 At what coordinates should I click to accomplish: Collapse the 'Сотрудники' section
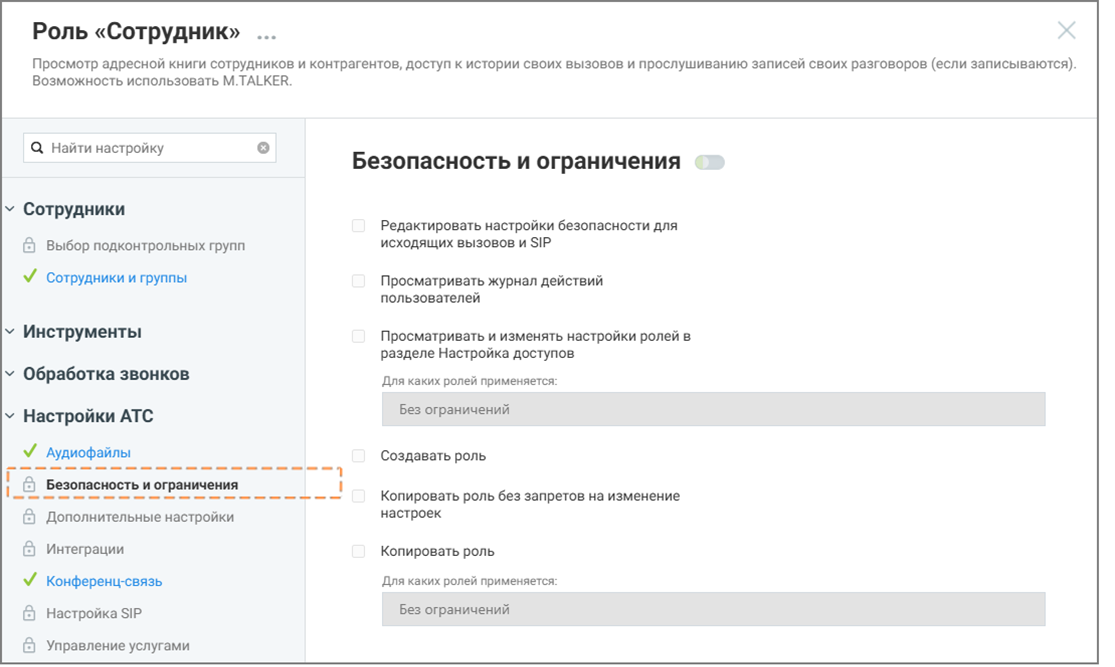pyautogui.click(x=10, y=209)
